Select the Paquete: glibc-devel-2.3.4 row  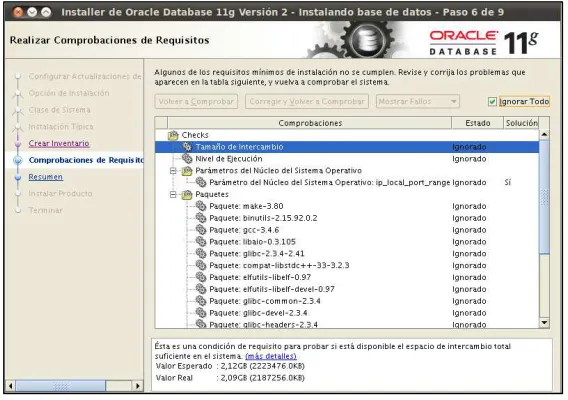pyautogui.click(x=347, y=313)
